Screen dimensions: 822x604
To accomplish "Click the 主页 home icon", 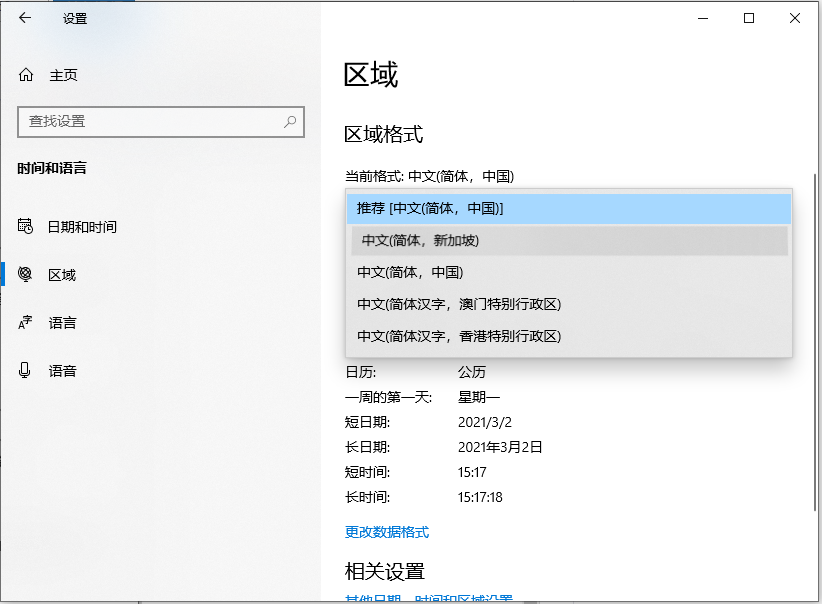I will 26,75.
